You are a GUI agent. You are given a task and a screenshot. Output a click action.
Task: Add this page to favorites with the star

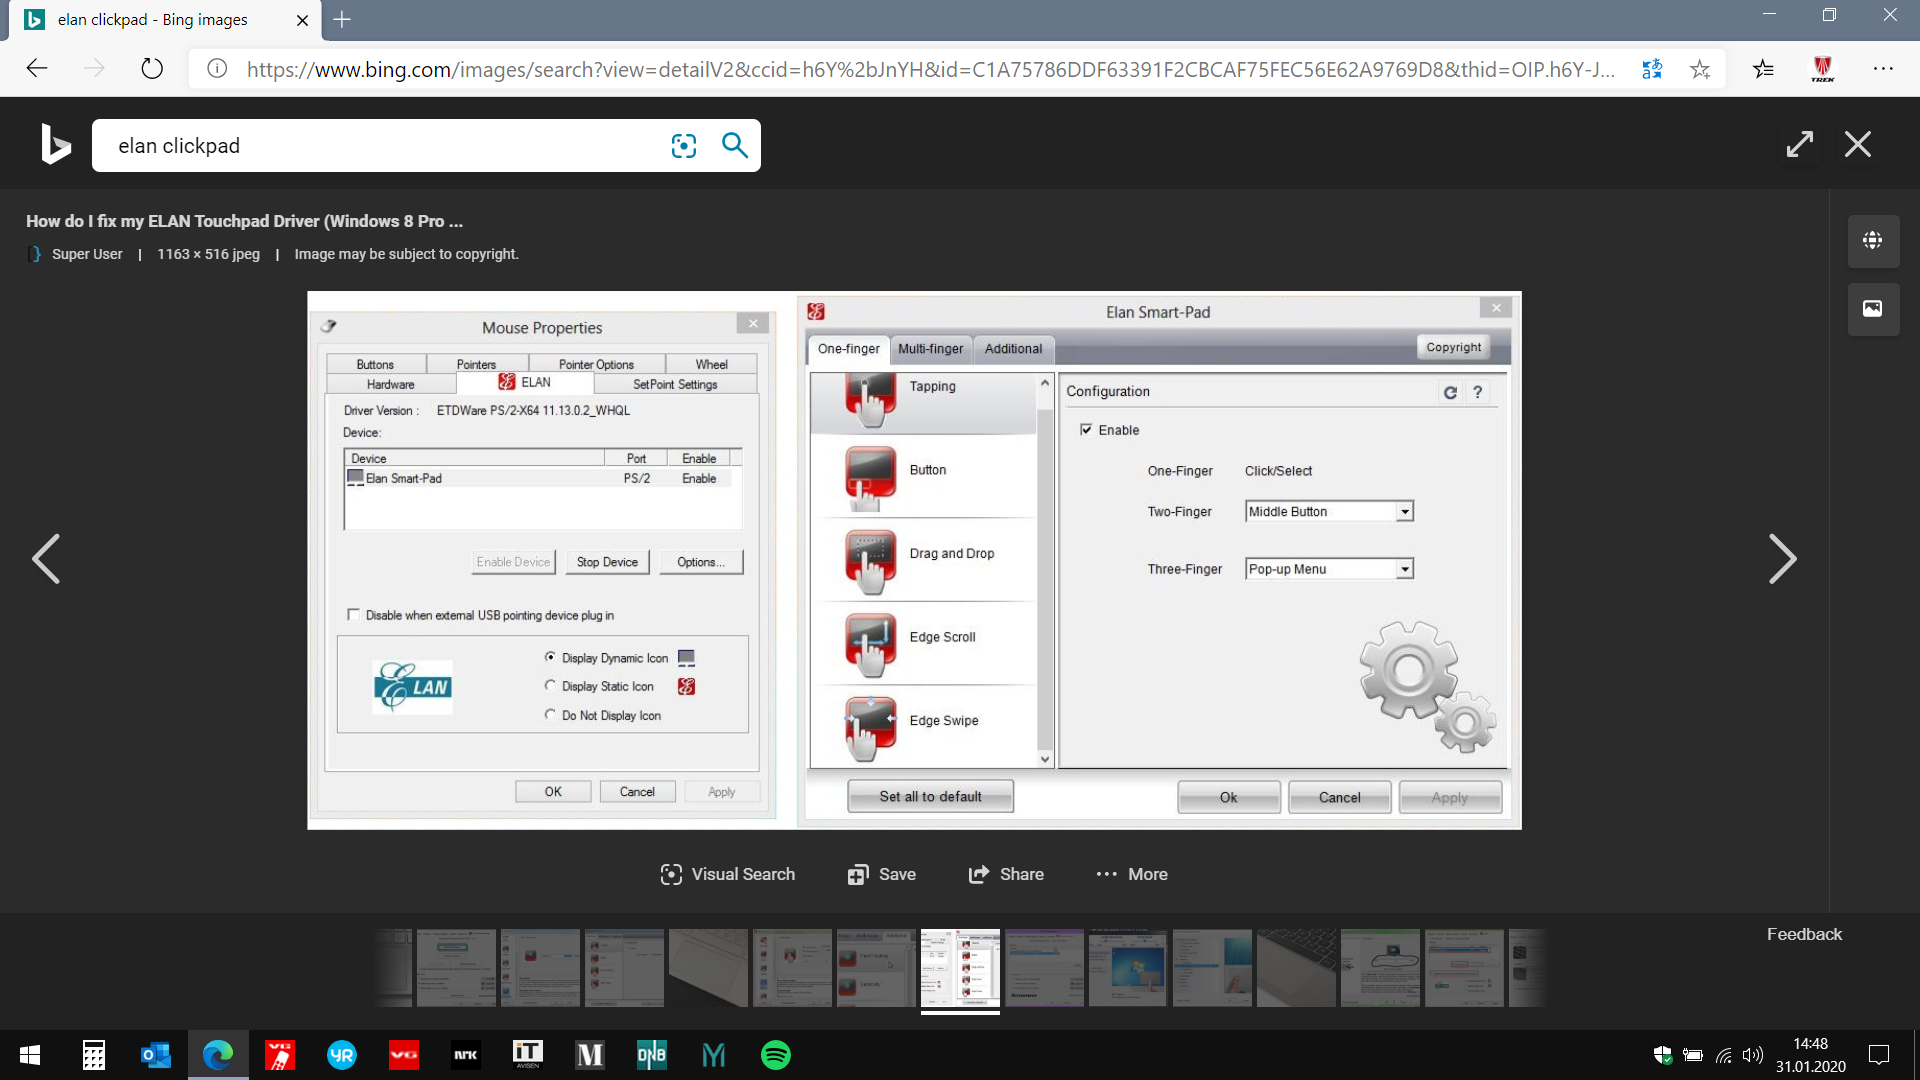point(1700,69)
